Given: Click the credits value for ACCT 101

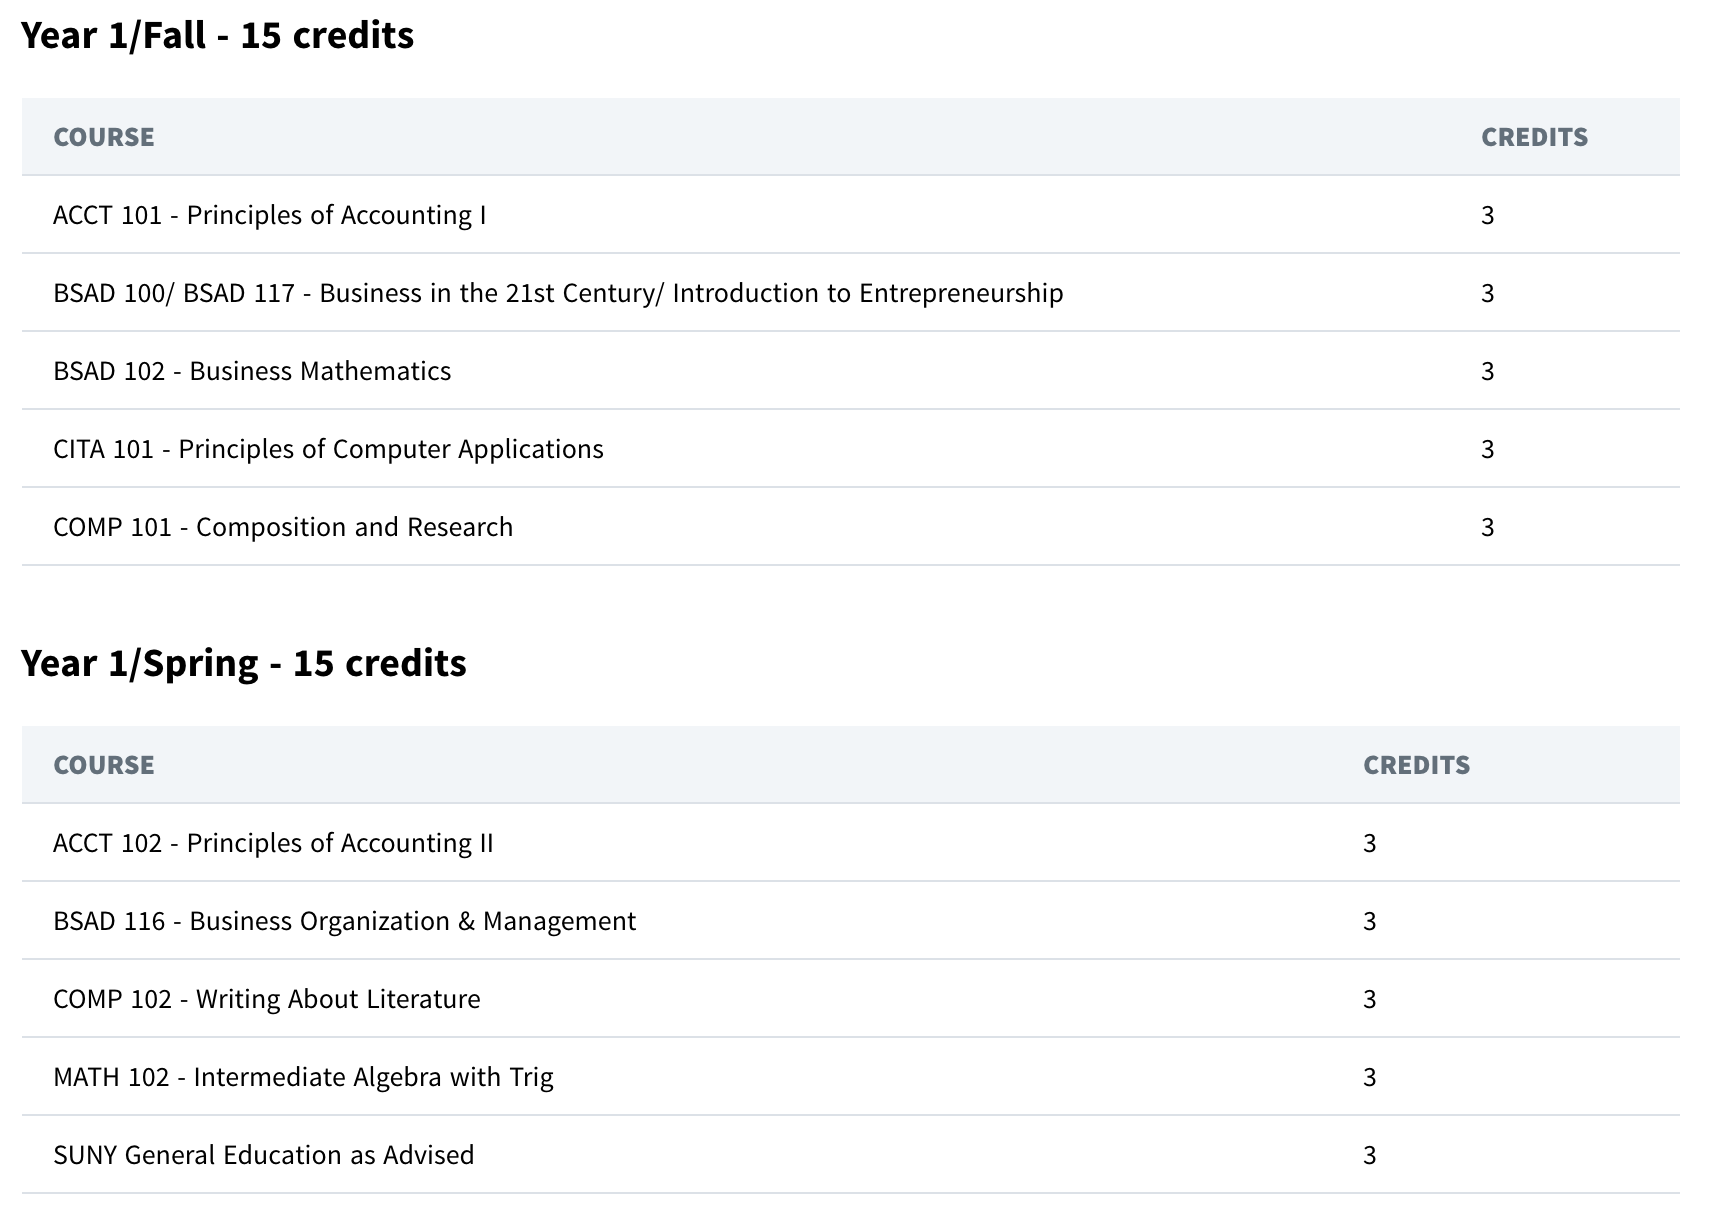Looking at the screenshot, I should (x=1487, y=215).
